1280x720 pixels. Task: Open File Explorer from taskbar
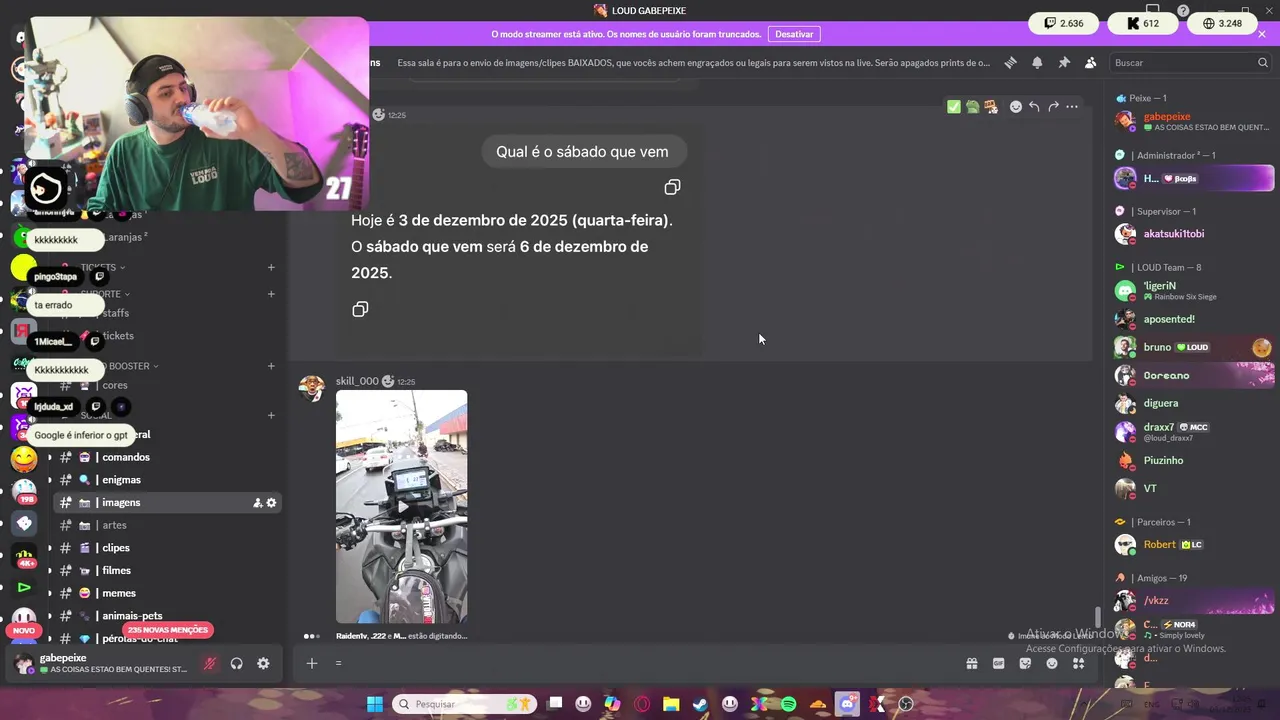(x=671, y=704)
